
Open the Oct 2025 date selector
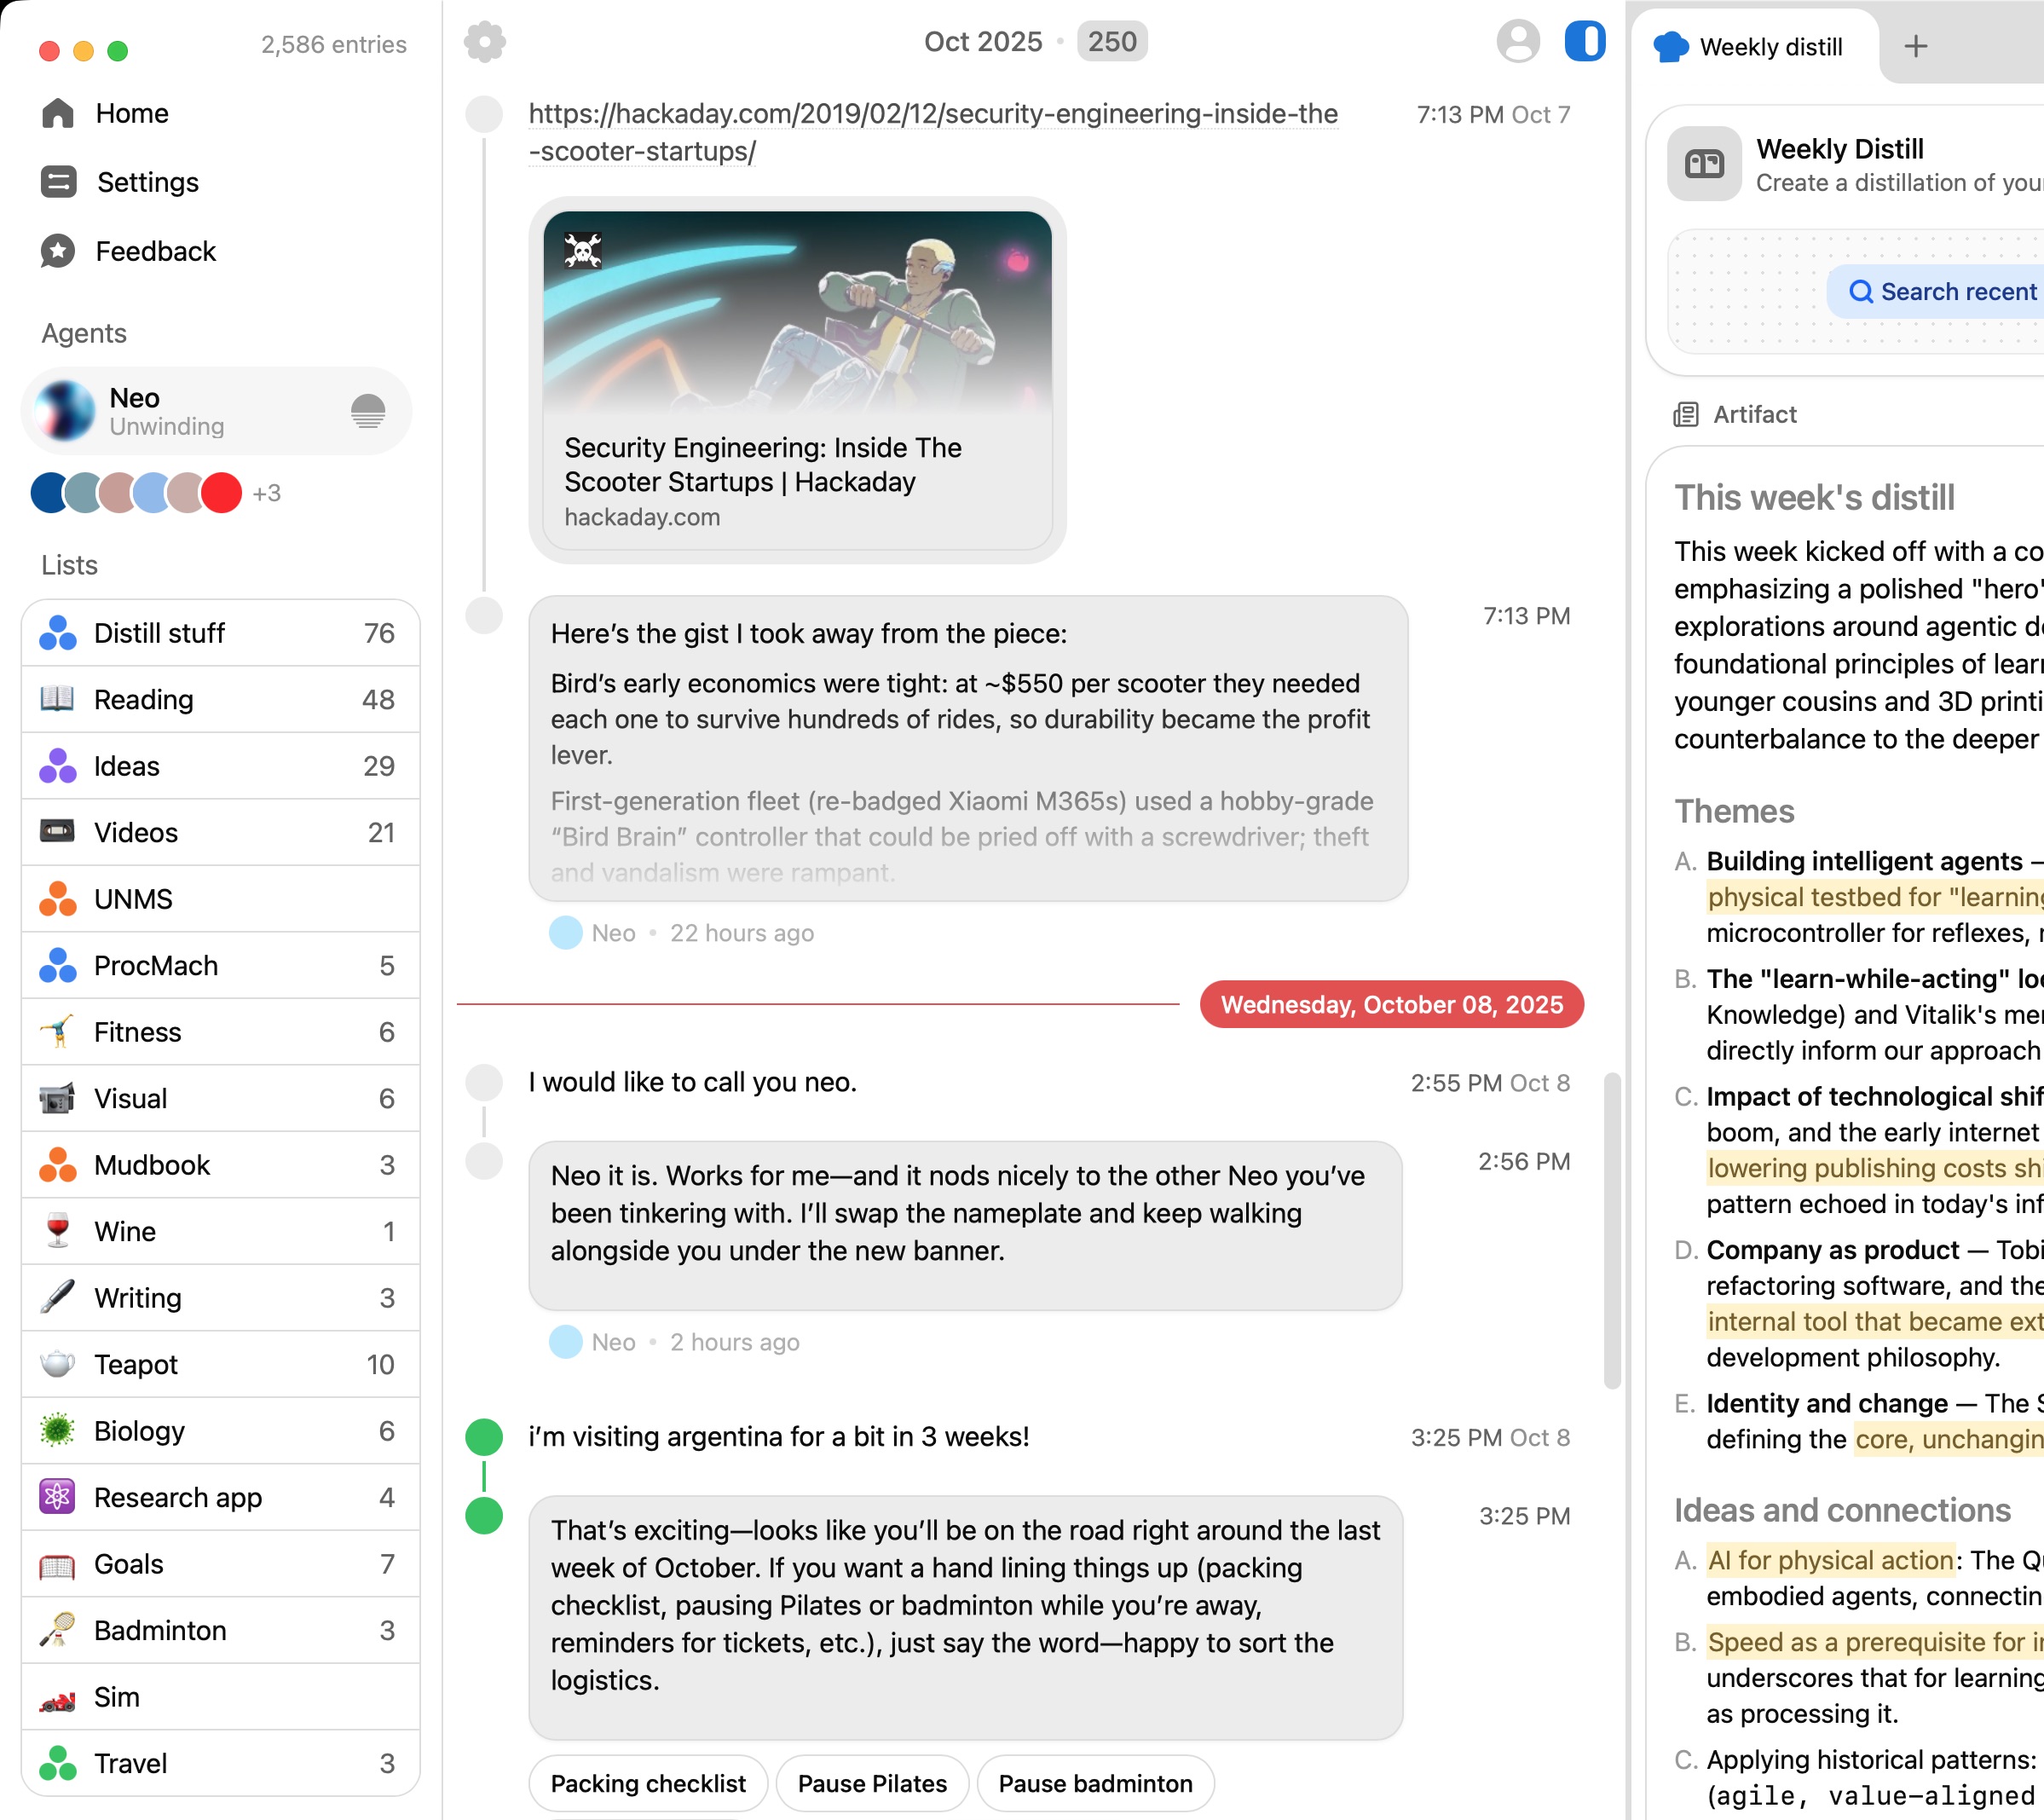click(982, 42)
